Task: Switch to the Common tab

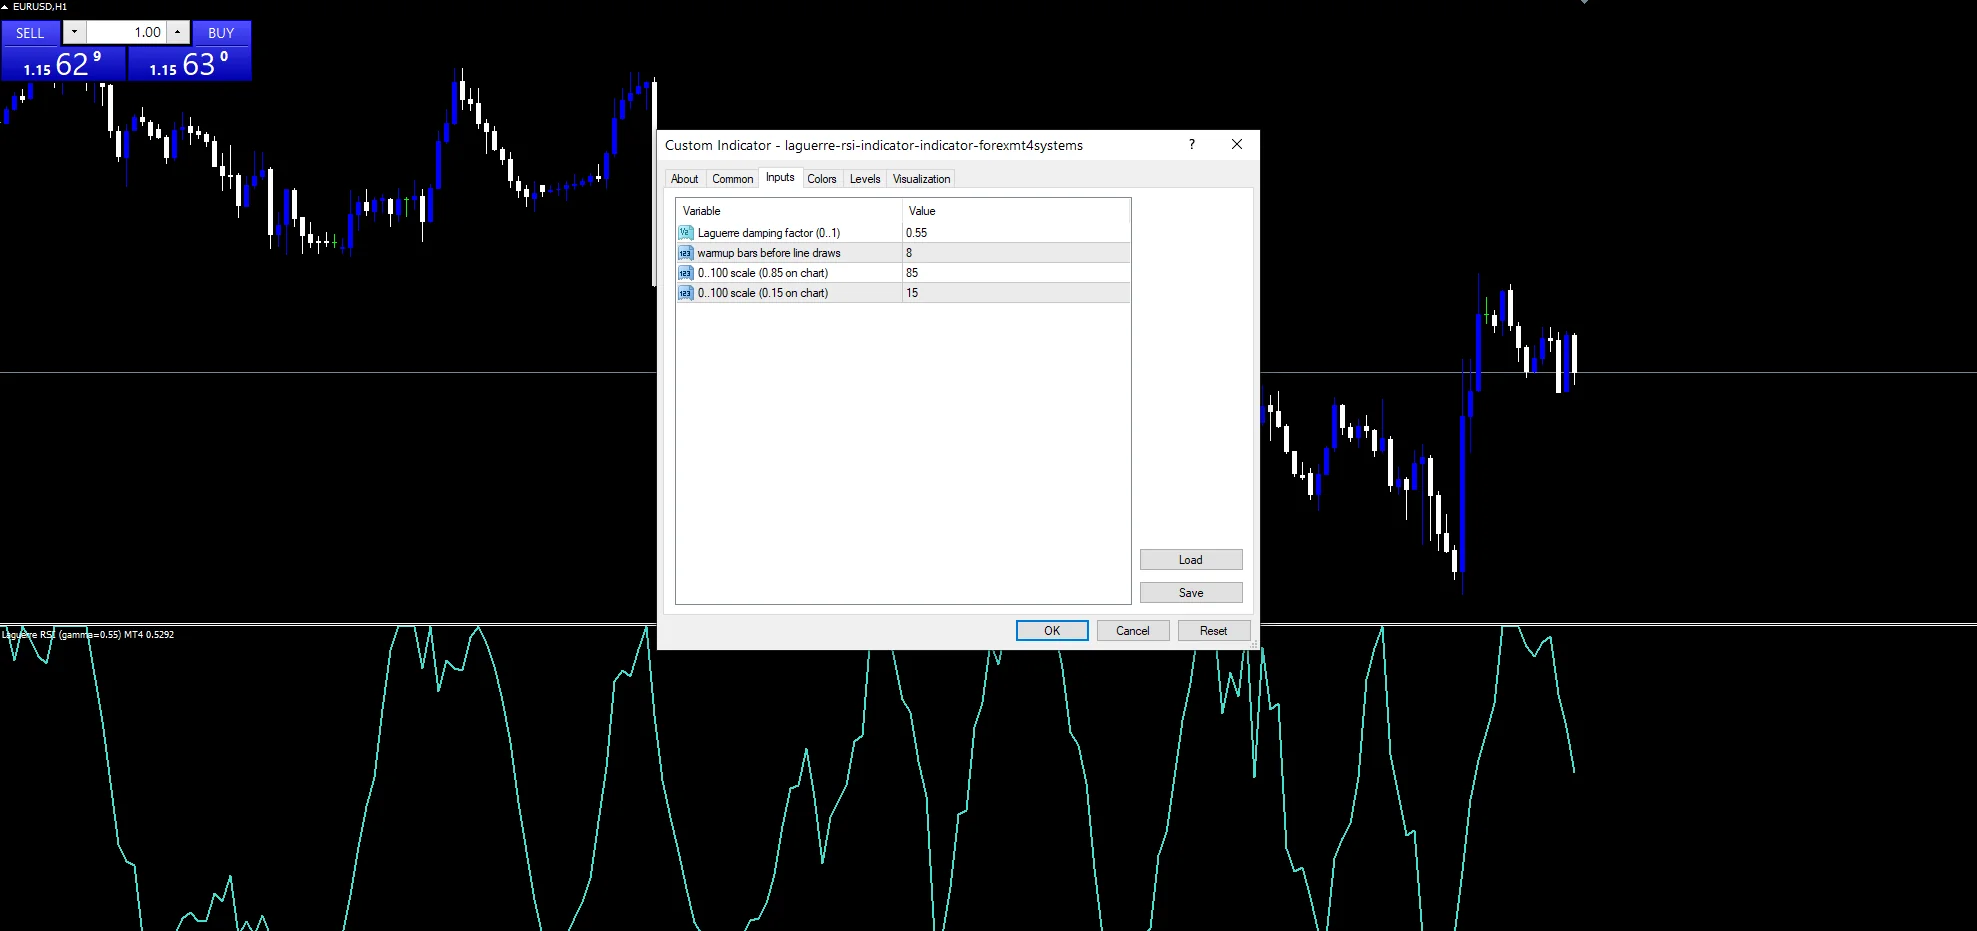Action: (x=733, y=179)
